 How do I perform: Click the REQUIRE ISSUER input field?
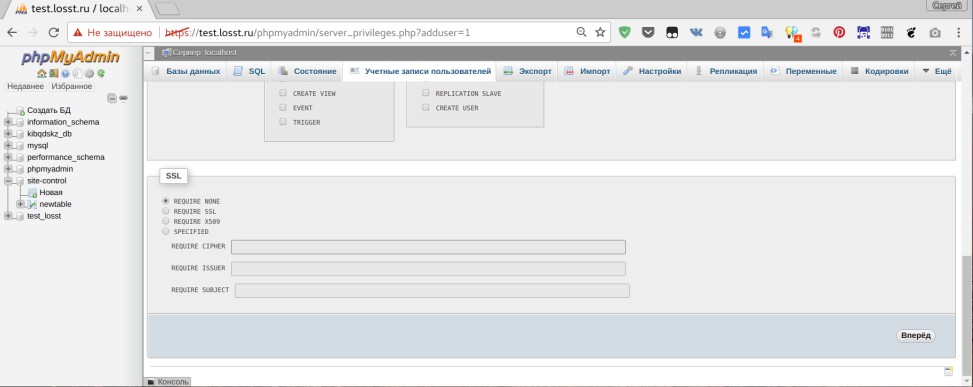[428, 269]
